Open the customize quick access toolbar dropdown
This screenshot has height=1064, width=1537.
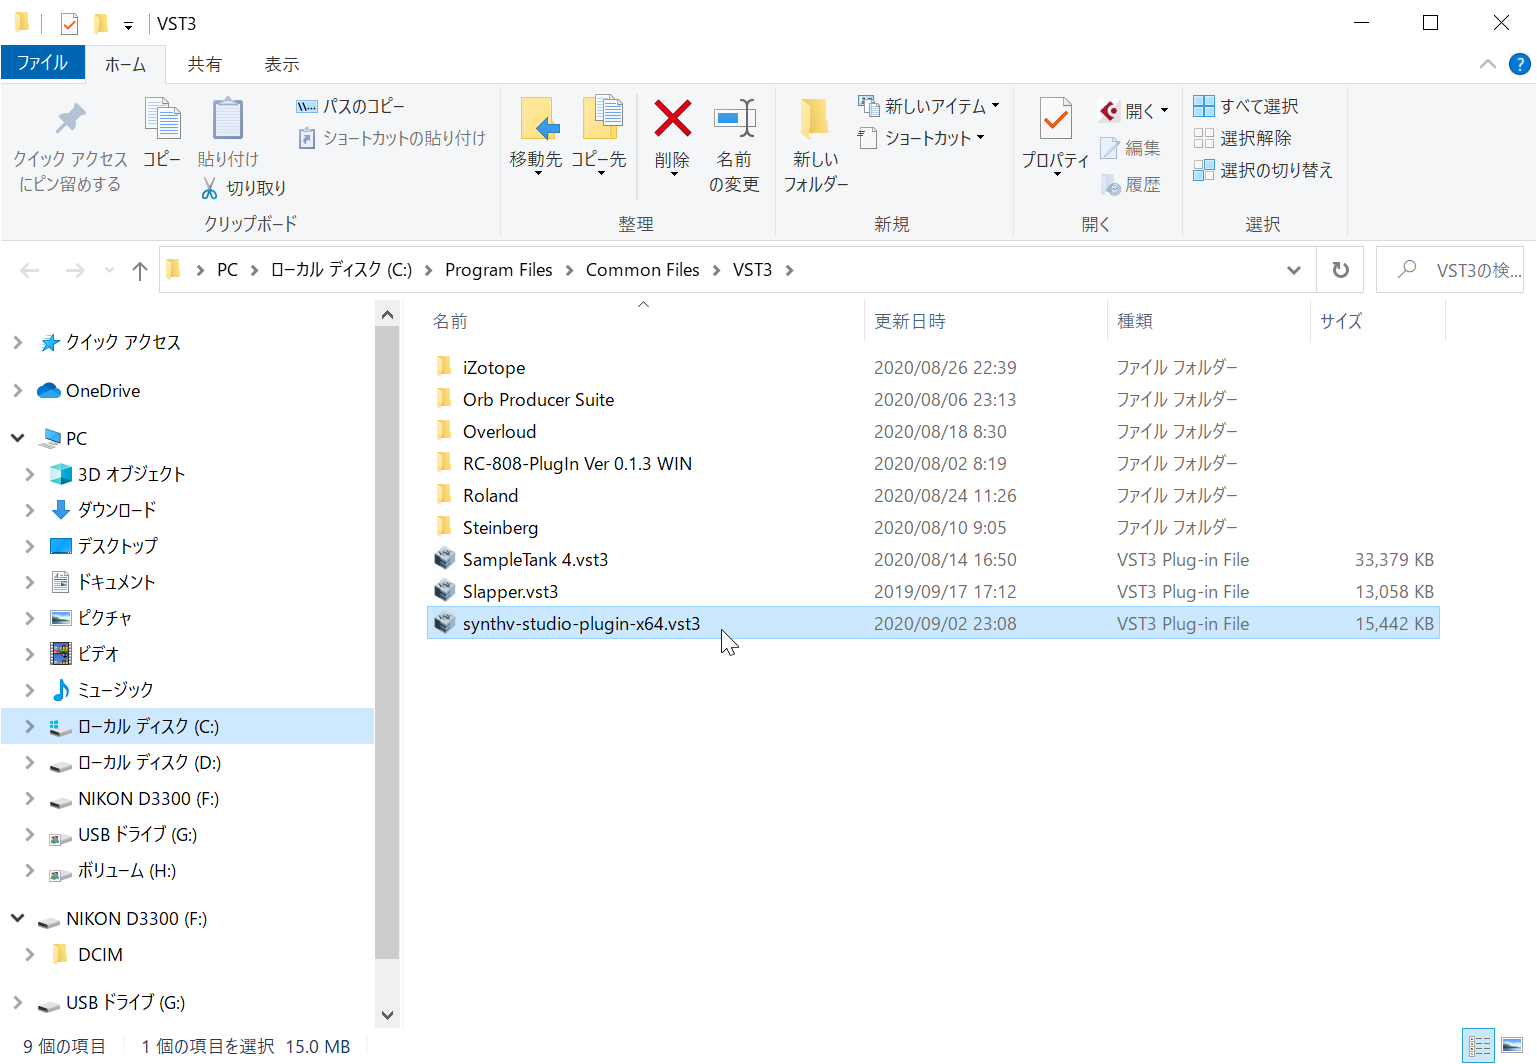coord(128,25)
